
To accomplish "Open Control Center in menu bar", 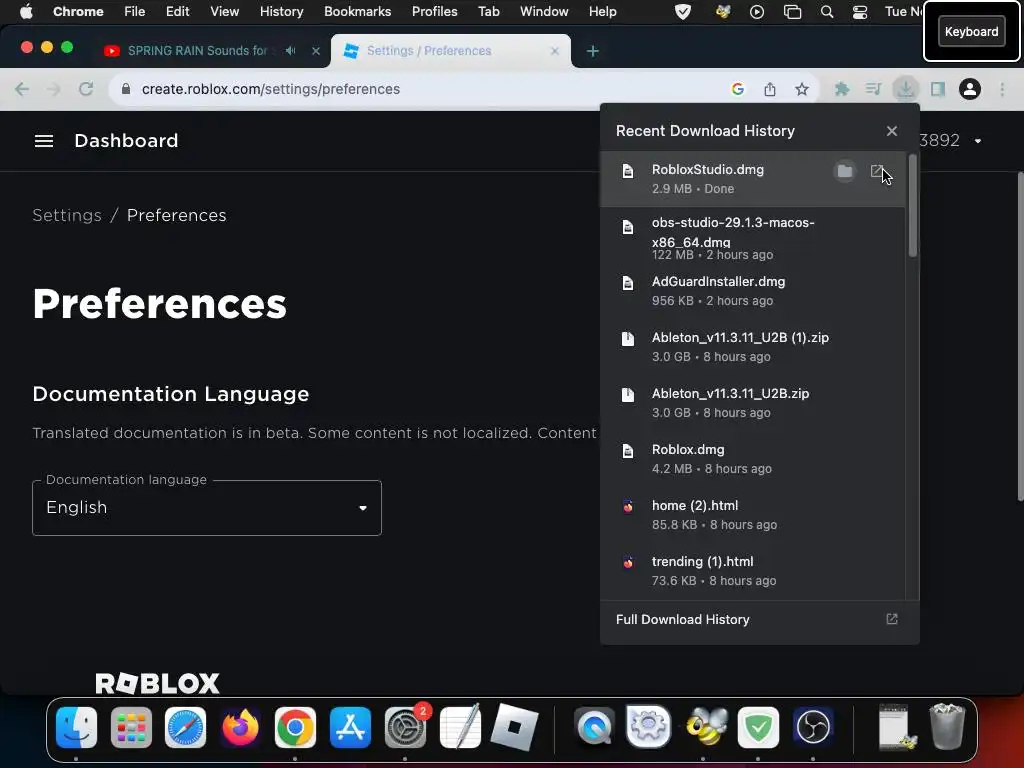I will tap(859, 12).
